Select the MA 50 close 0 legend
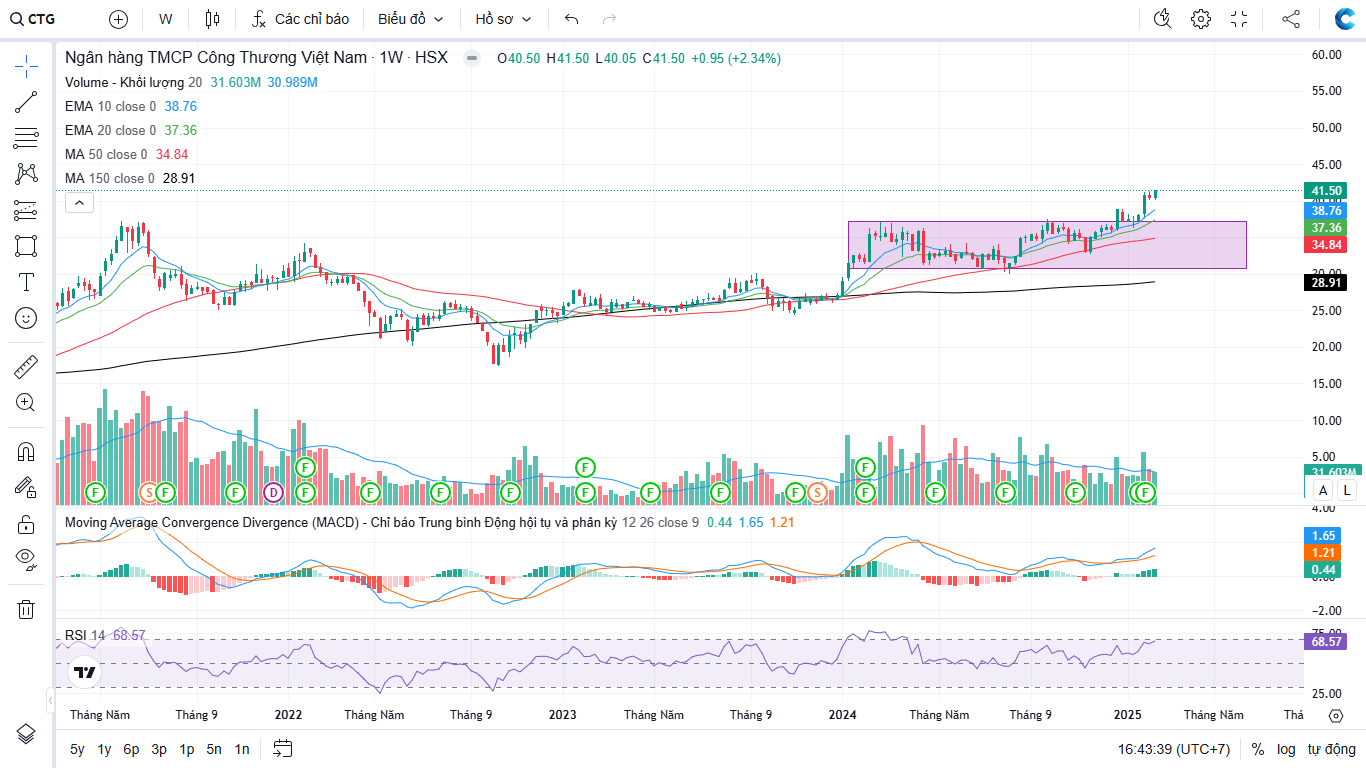 coord(106,154)
